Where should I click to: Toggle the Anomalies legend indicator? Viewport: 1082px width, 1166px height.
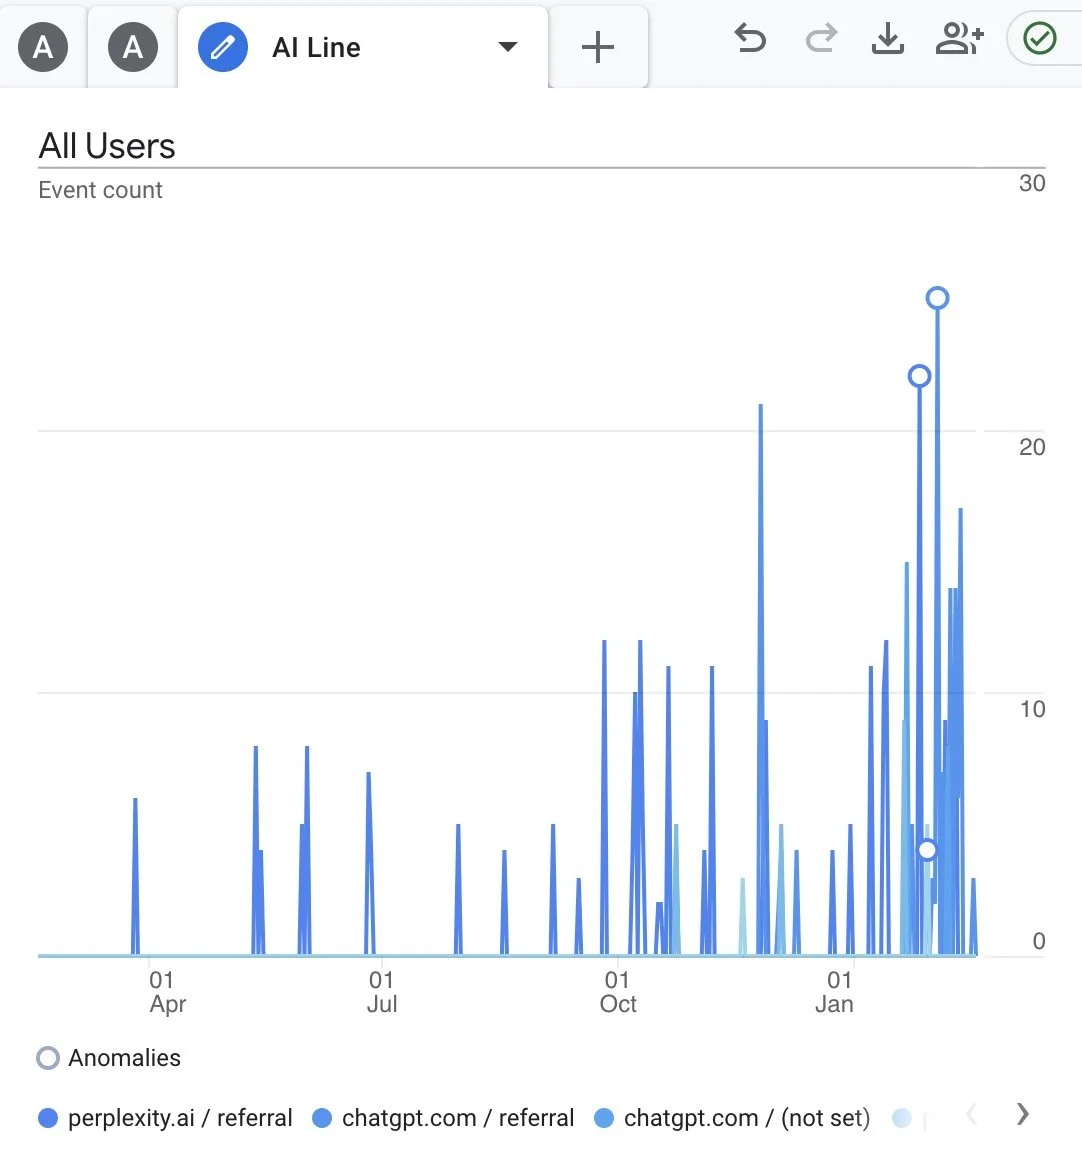(46, 1058)
